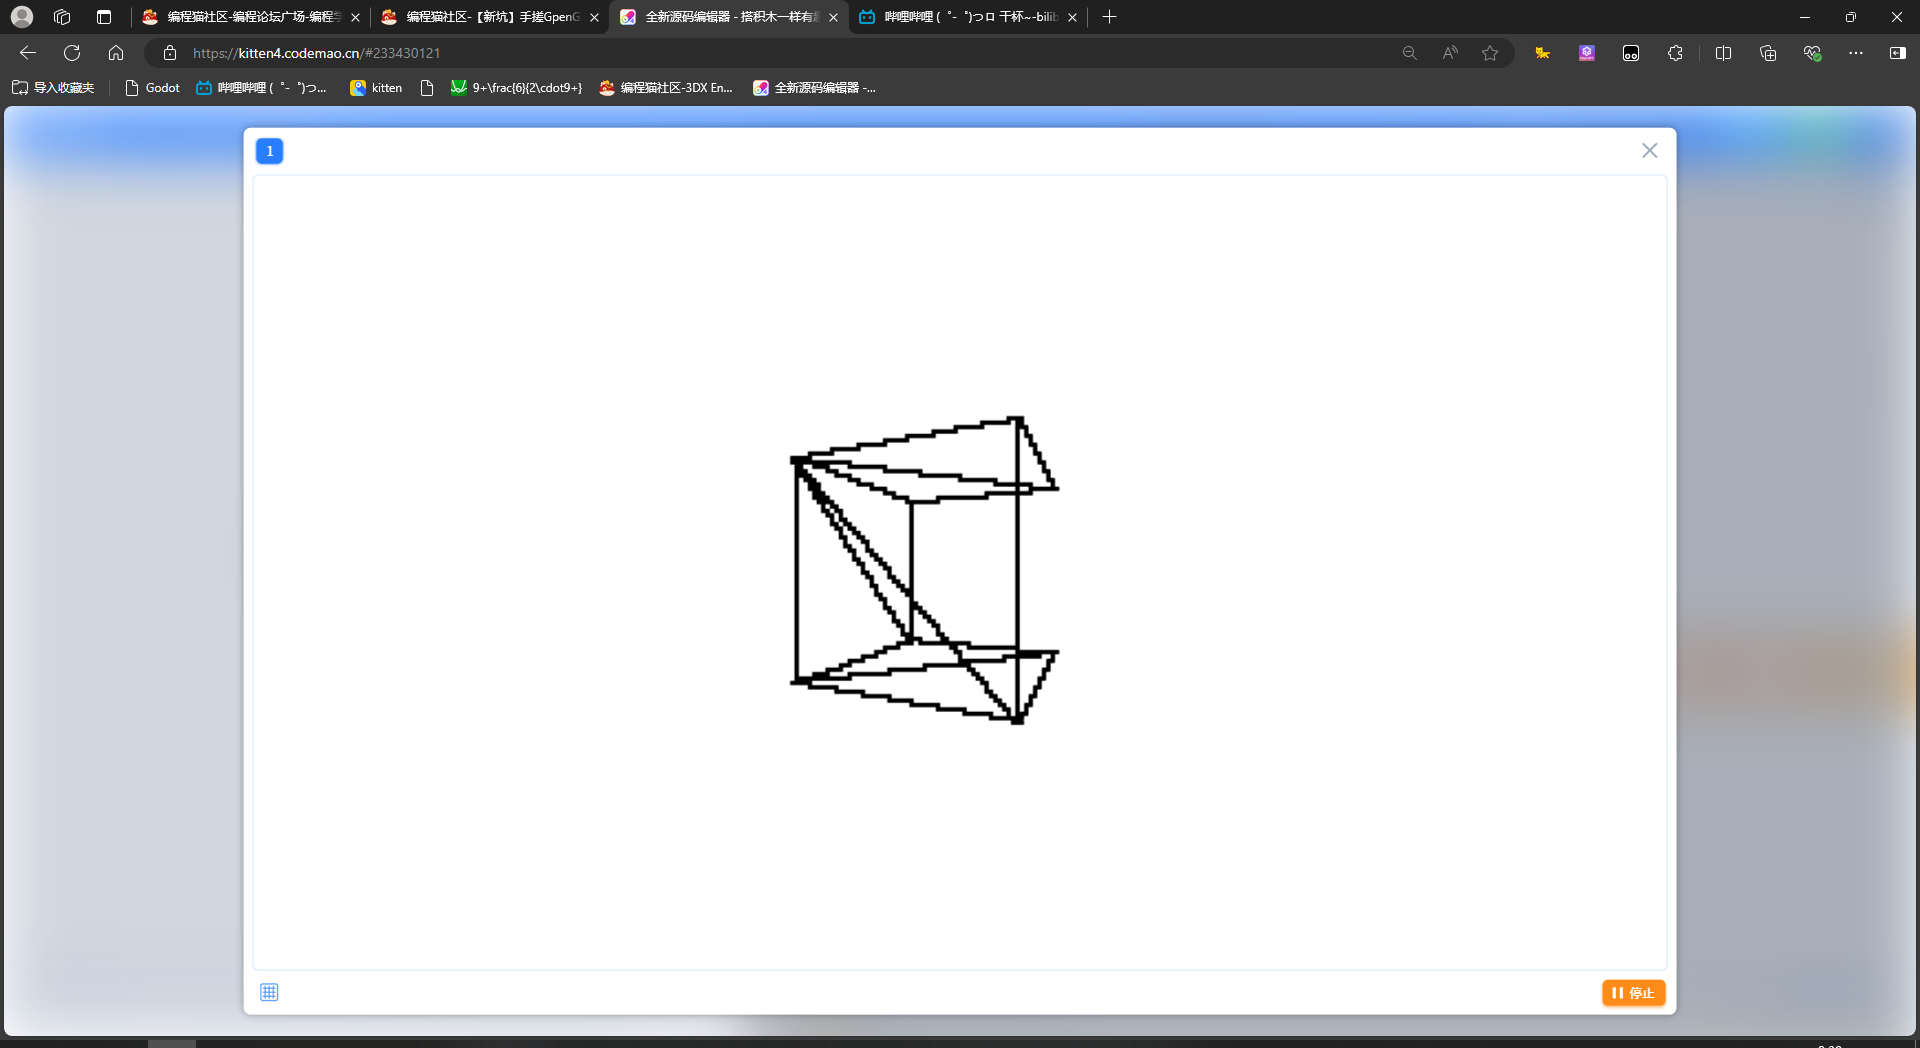
Task: Restore down the browser window
Action: point(1851,17)
